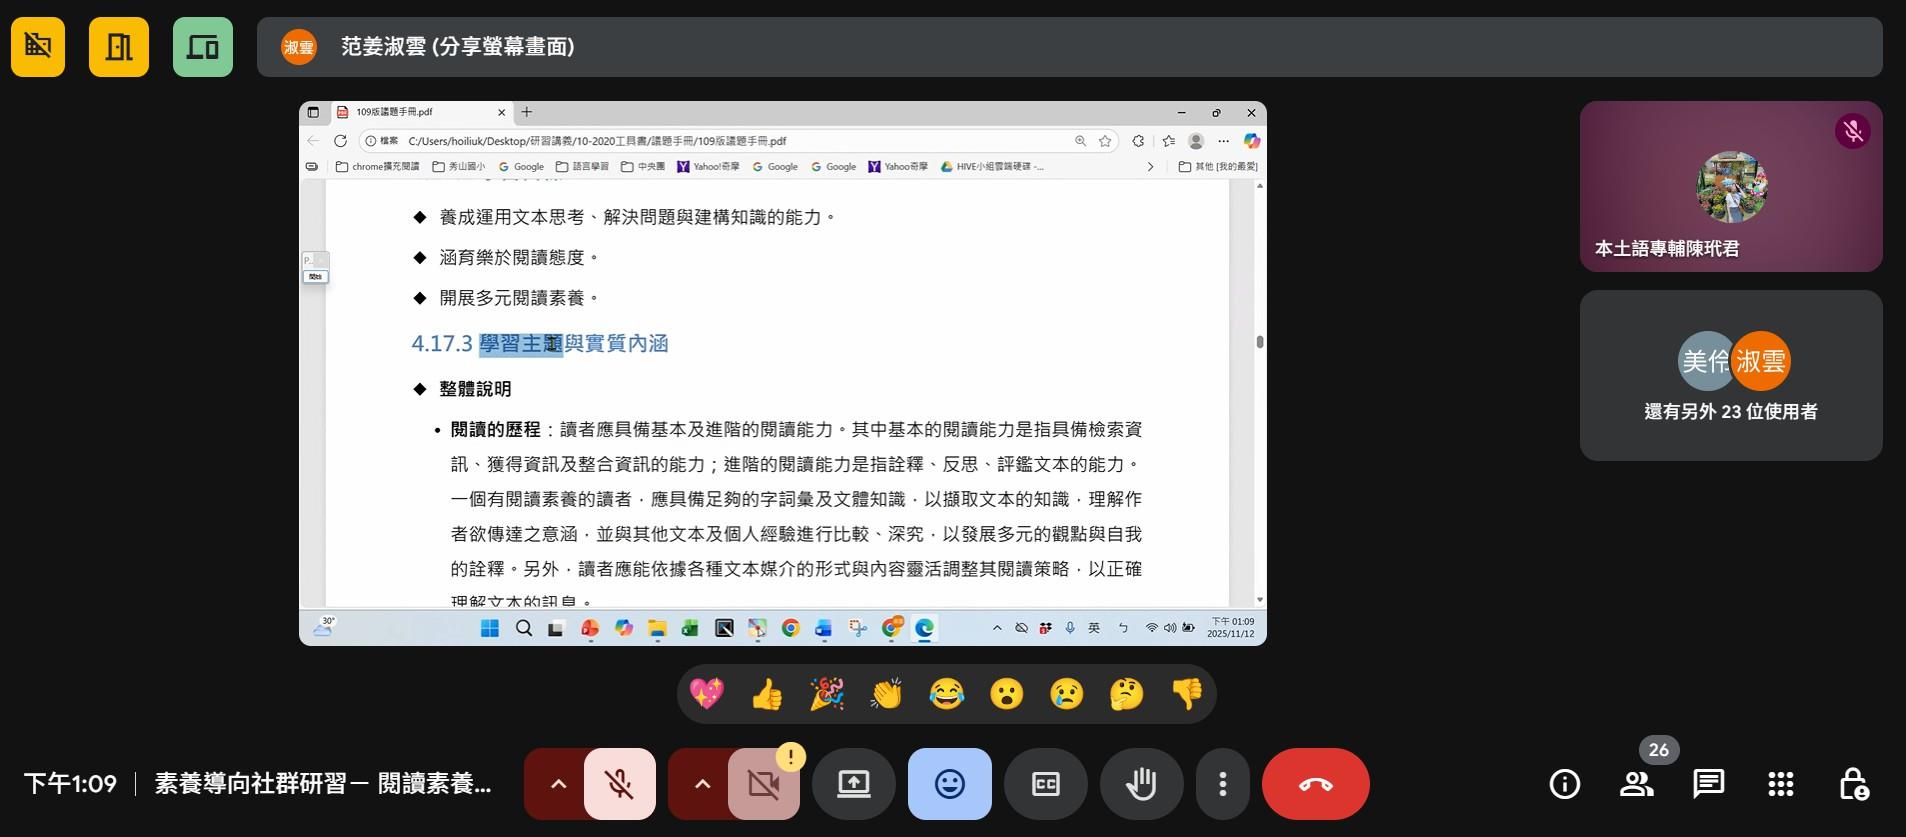The image size is (1906, 837).
Task: Open the tile showing 23 other users
Action: click(1730, 375)
